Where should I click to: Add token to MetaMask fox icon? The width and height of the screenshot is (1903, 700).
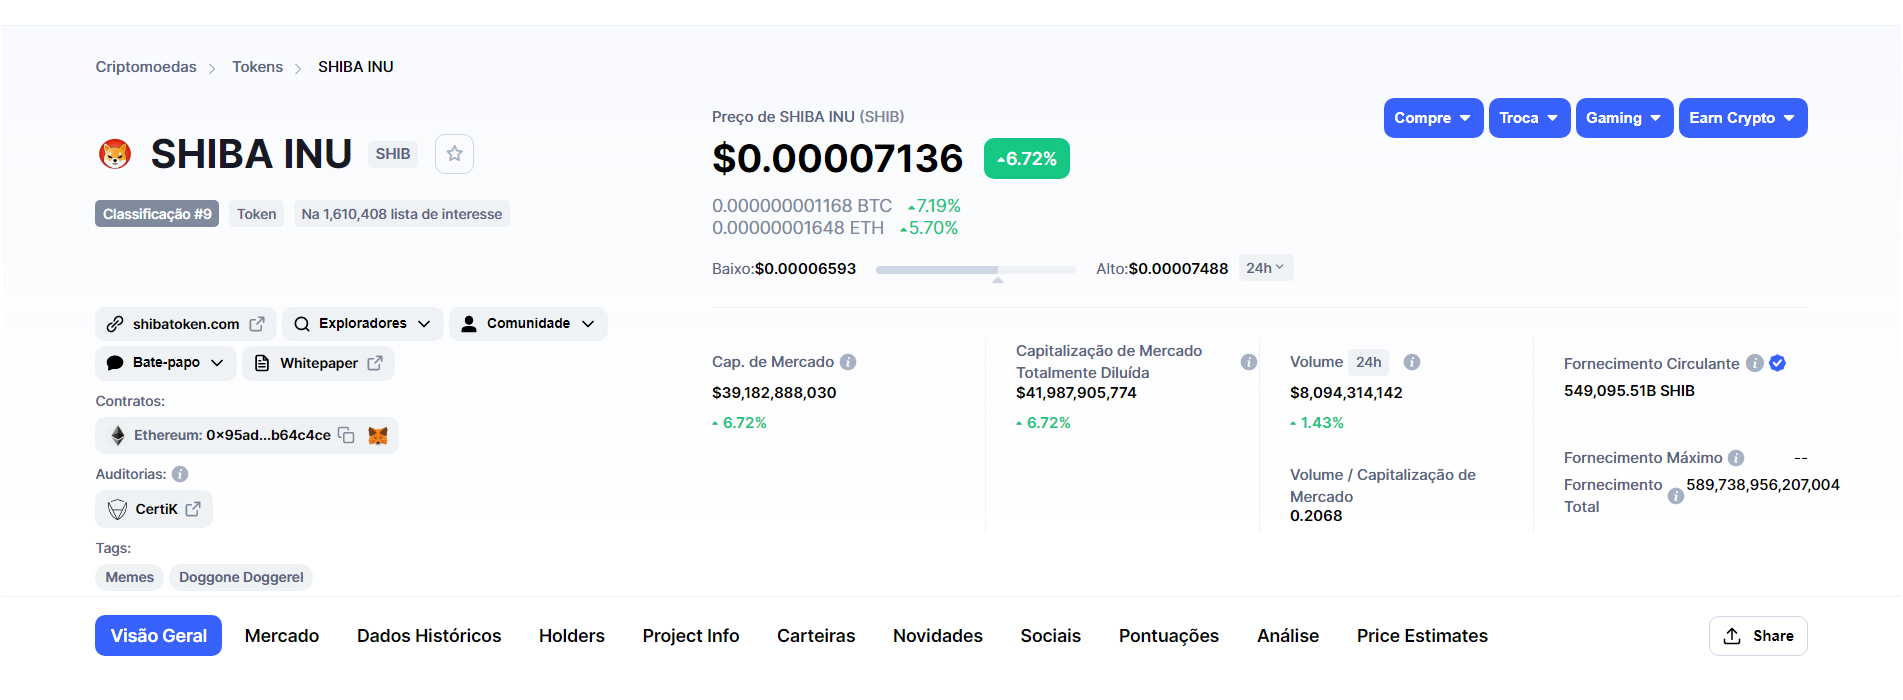click(x=378, y=435)
